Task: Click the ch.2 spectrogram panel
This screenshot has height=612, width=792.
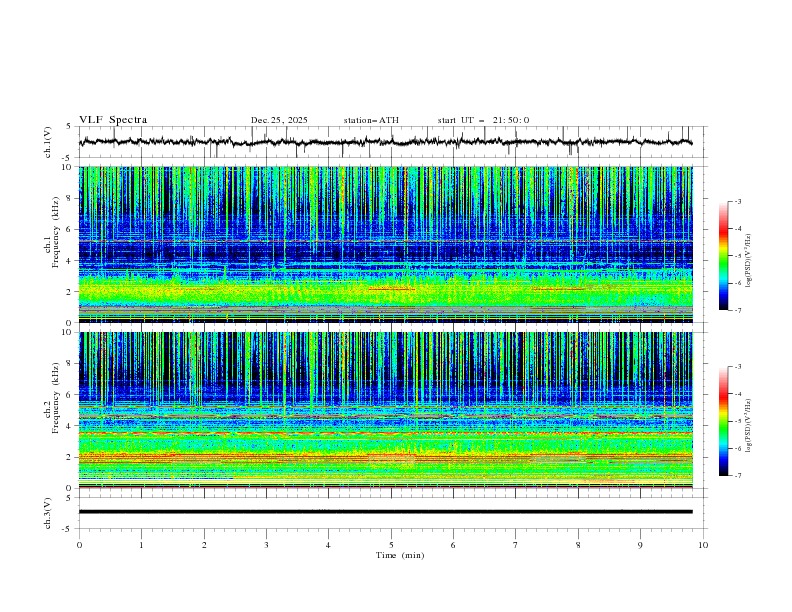Action: (386, 410)
